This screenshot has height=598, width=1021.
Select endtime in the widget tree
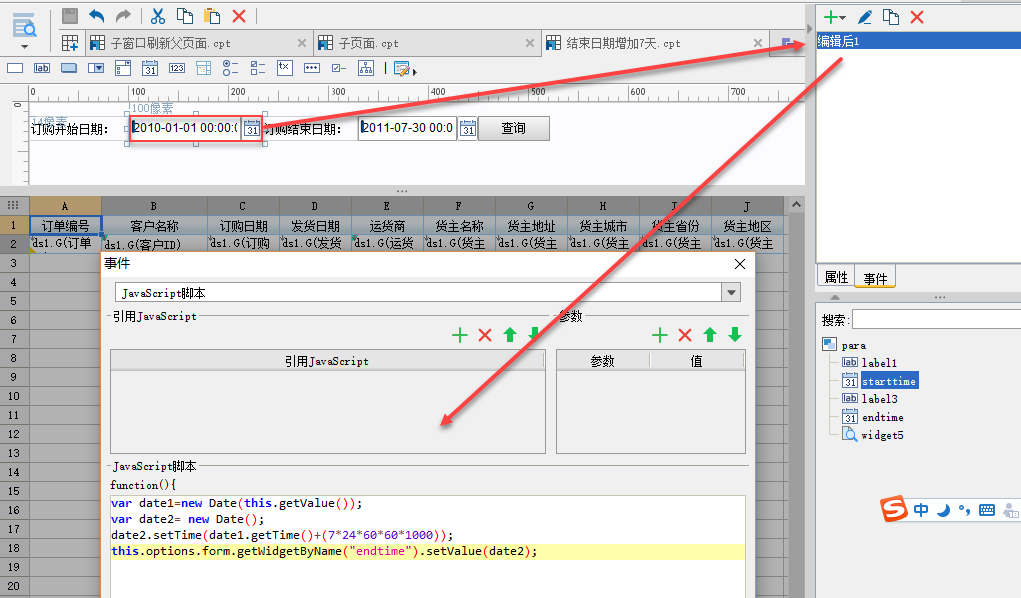coord(882,417)
